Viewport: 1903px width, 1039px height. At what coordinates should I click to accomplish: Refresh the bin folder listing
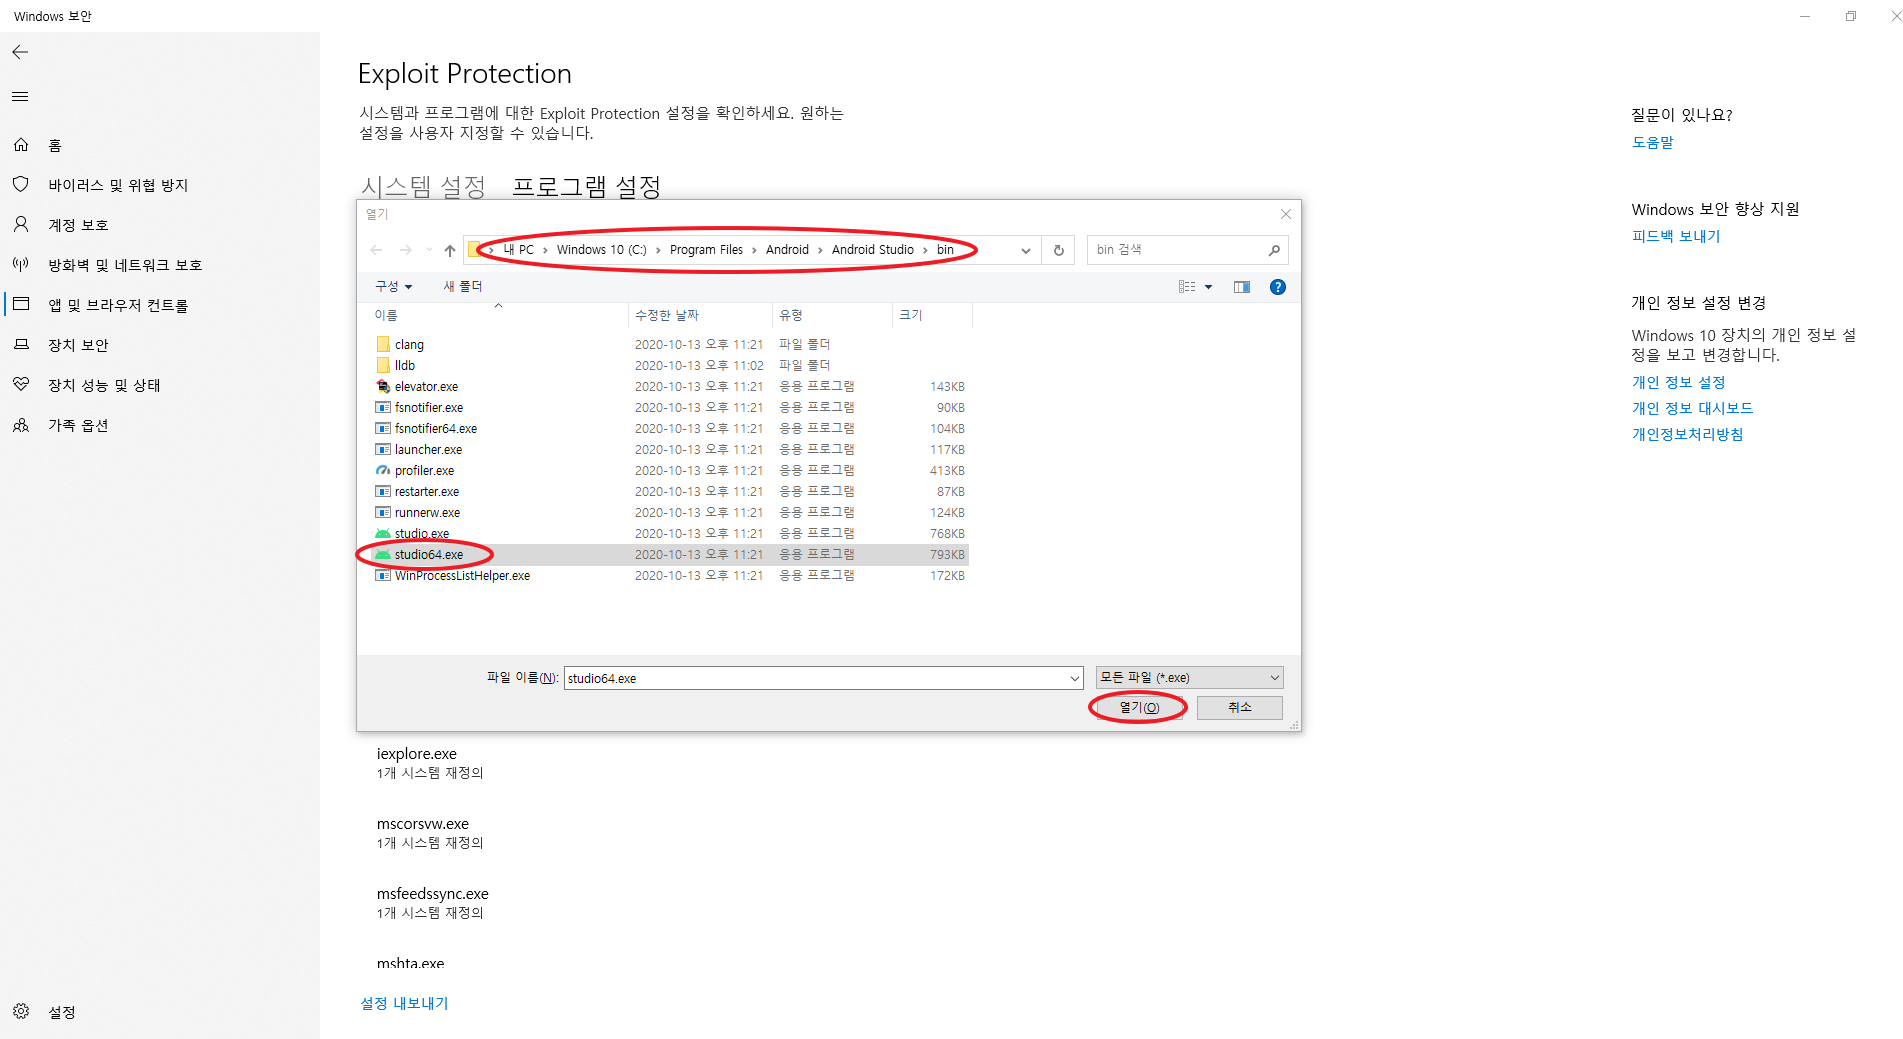pyautogui.click(x=1059, y=250)
